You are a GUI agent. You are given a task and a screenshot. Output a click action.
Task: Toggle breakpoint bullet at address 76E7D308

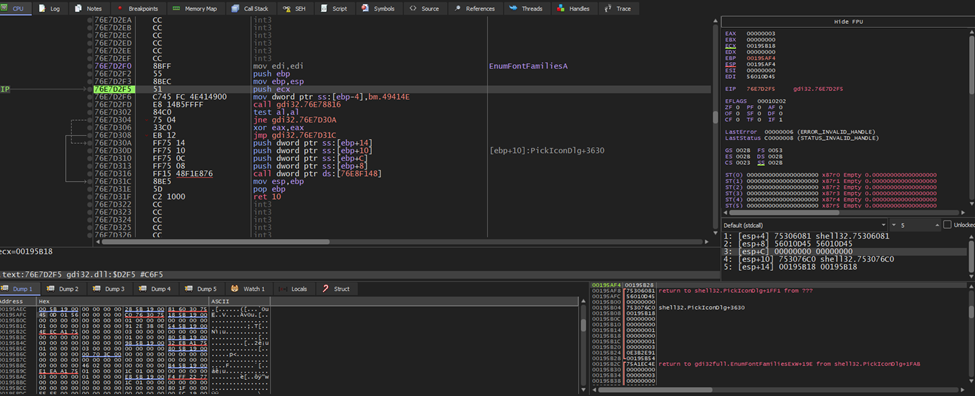point(90,135)
